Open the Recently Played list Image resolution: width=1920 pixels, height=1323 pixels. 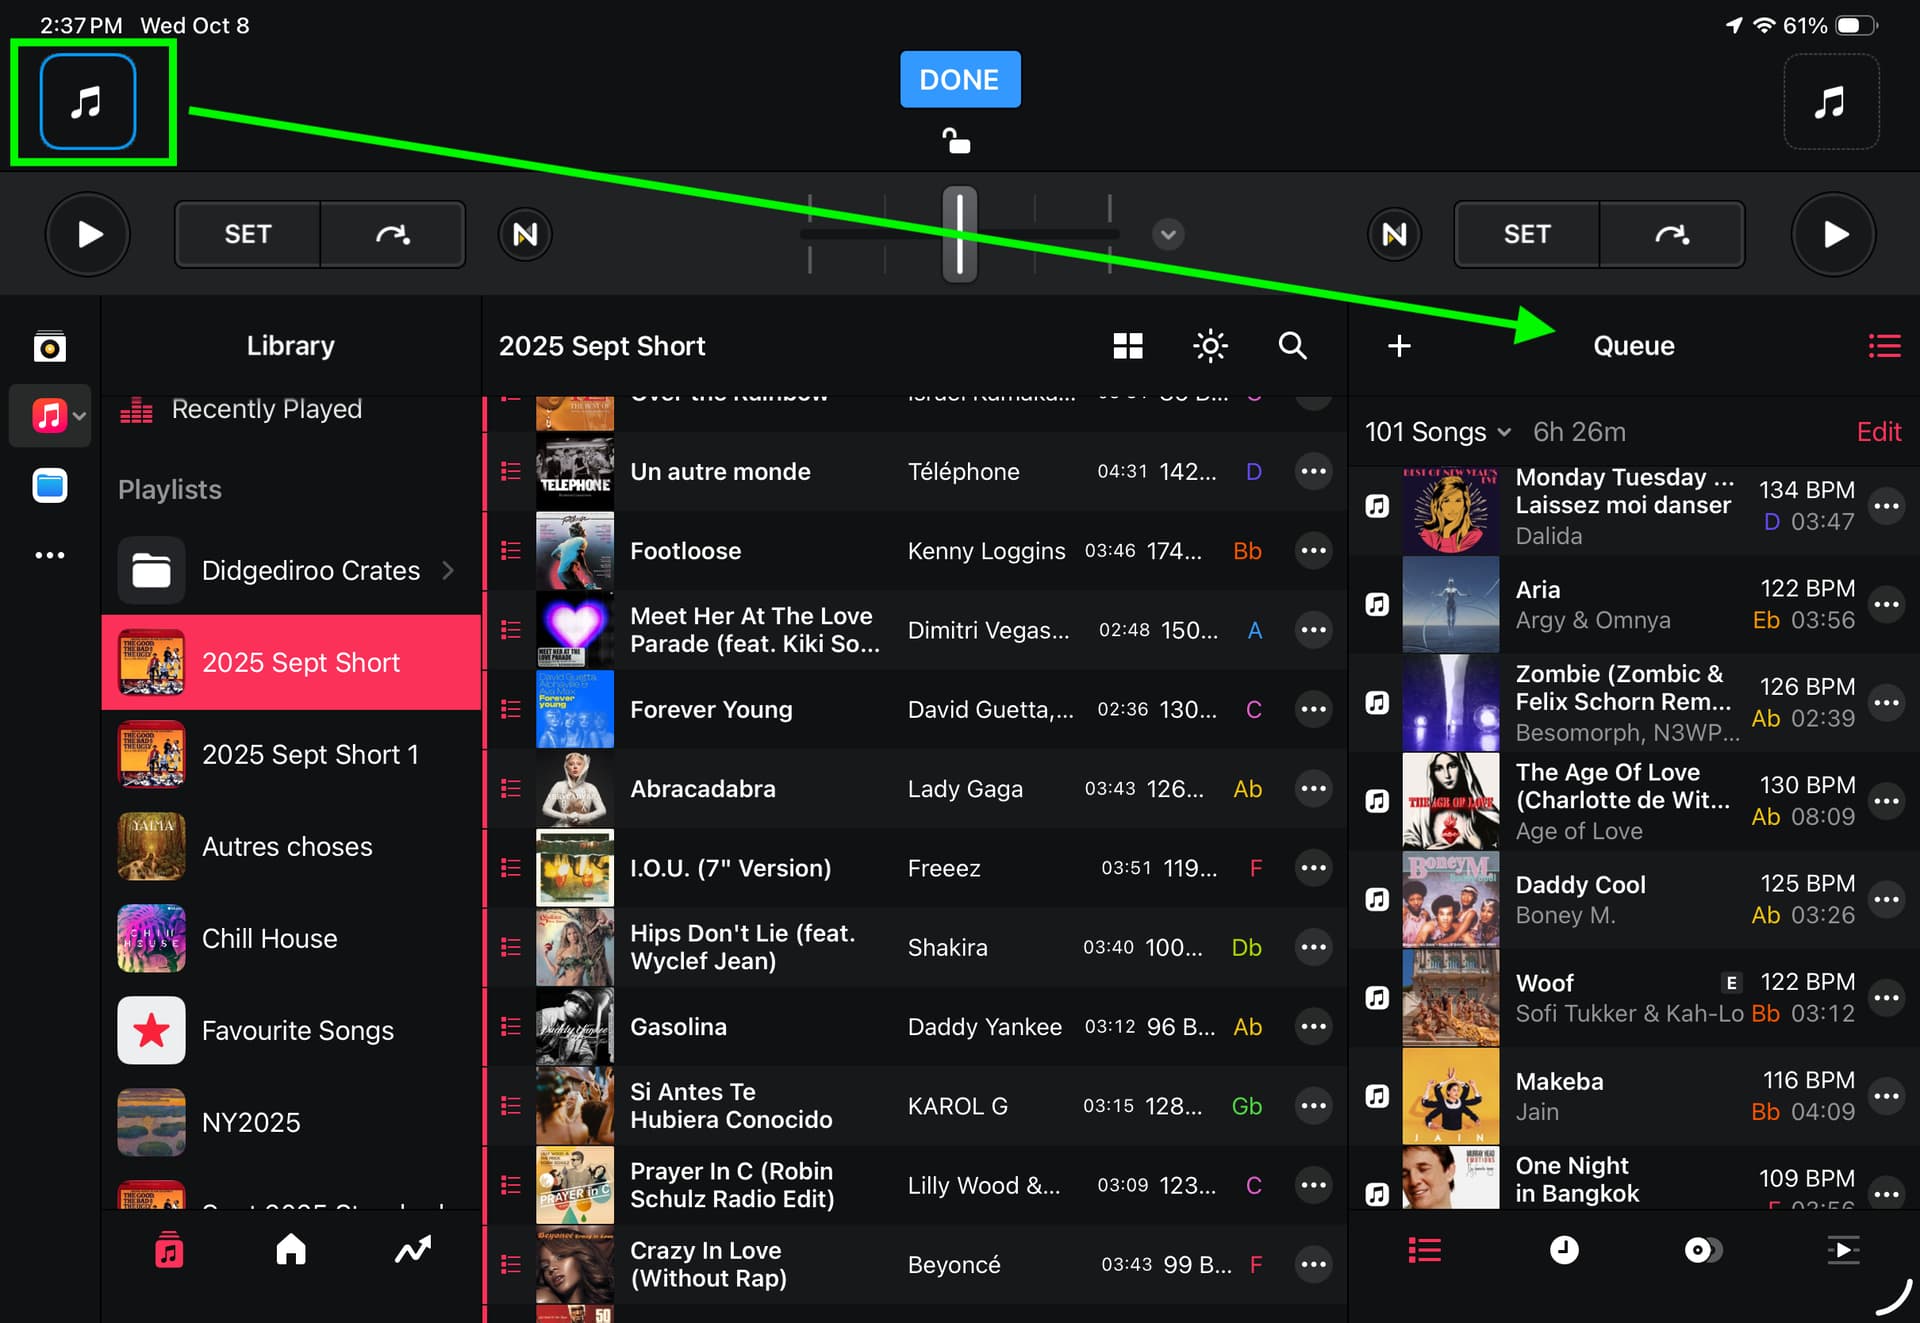[266, 409]
